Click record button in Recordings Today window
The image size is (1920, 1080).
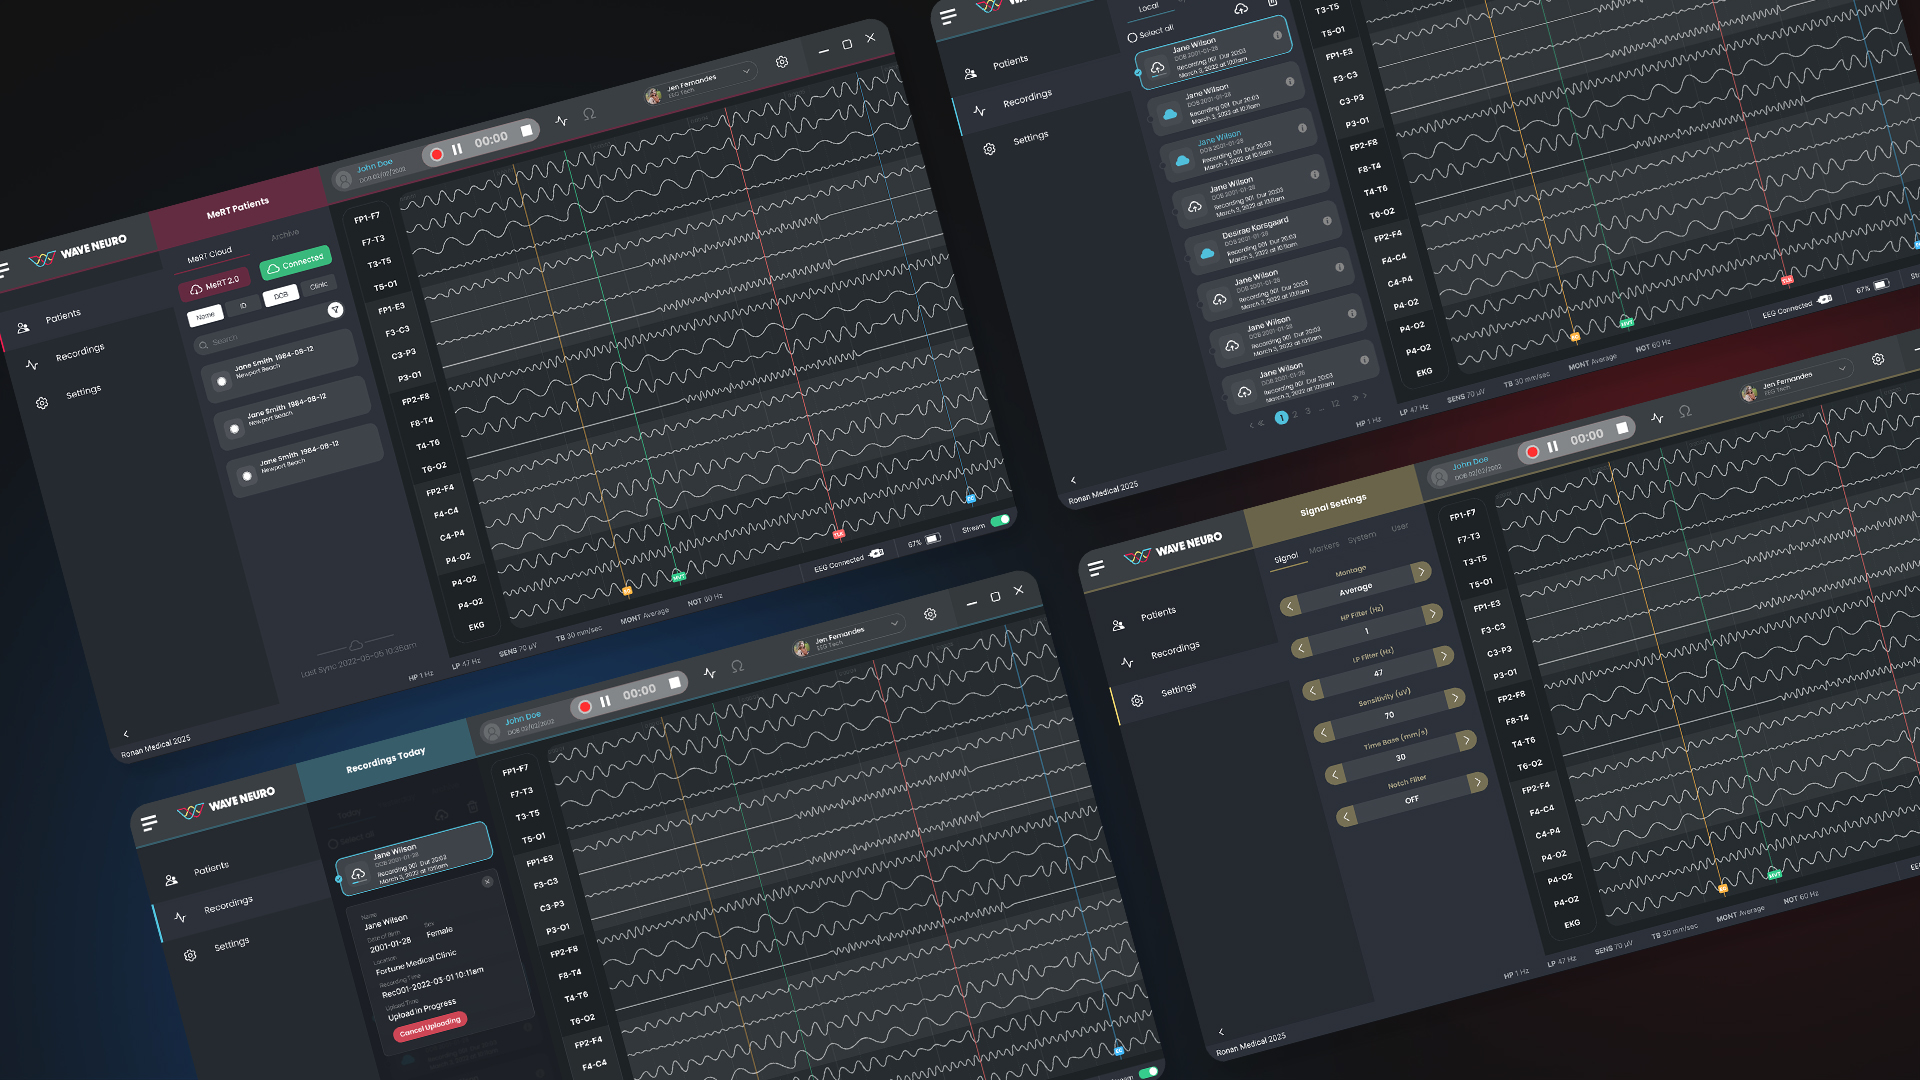point(585,707)
